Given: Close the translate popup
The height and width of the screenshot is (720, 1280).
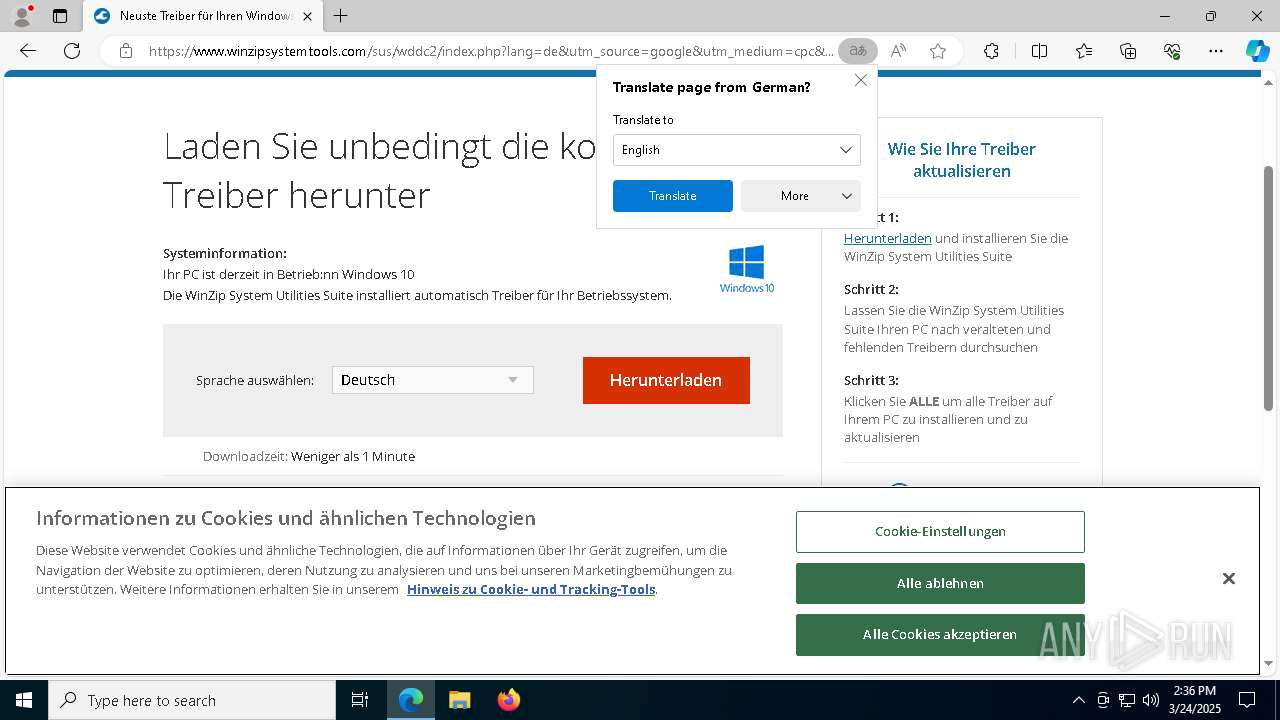Looking at the screenshot, I should (861, 80).
